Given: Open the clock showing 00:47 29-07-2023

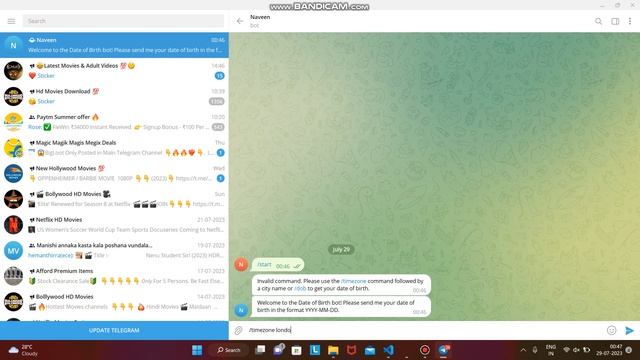Looking at the screenshot, I should pyautogui.click(x=609, y=350).
